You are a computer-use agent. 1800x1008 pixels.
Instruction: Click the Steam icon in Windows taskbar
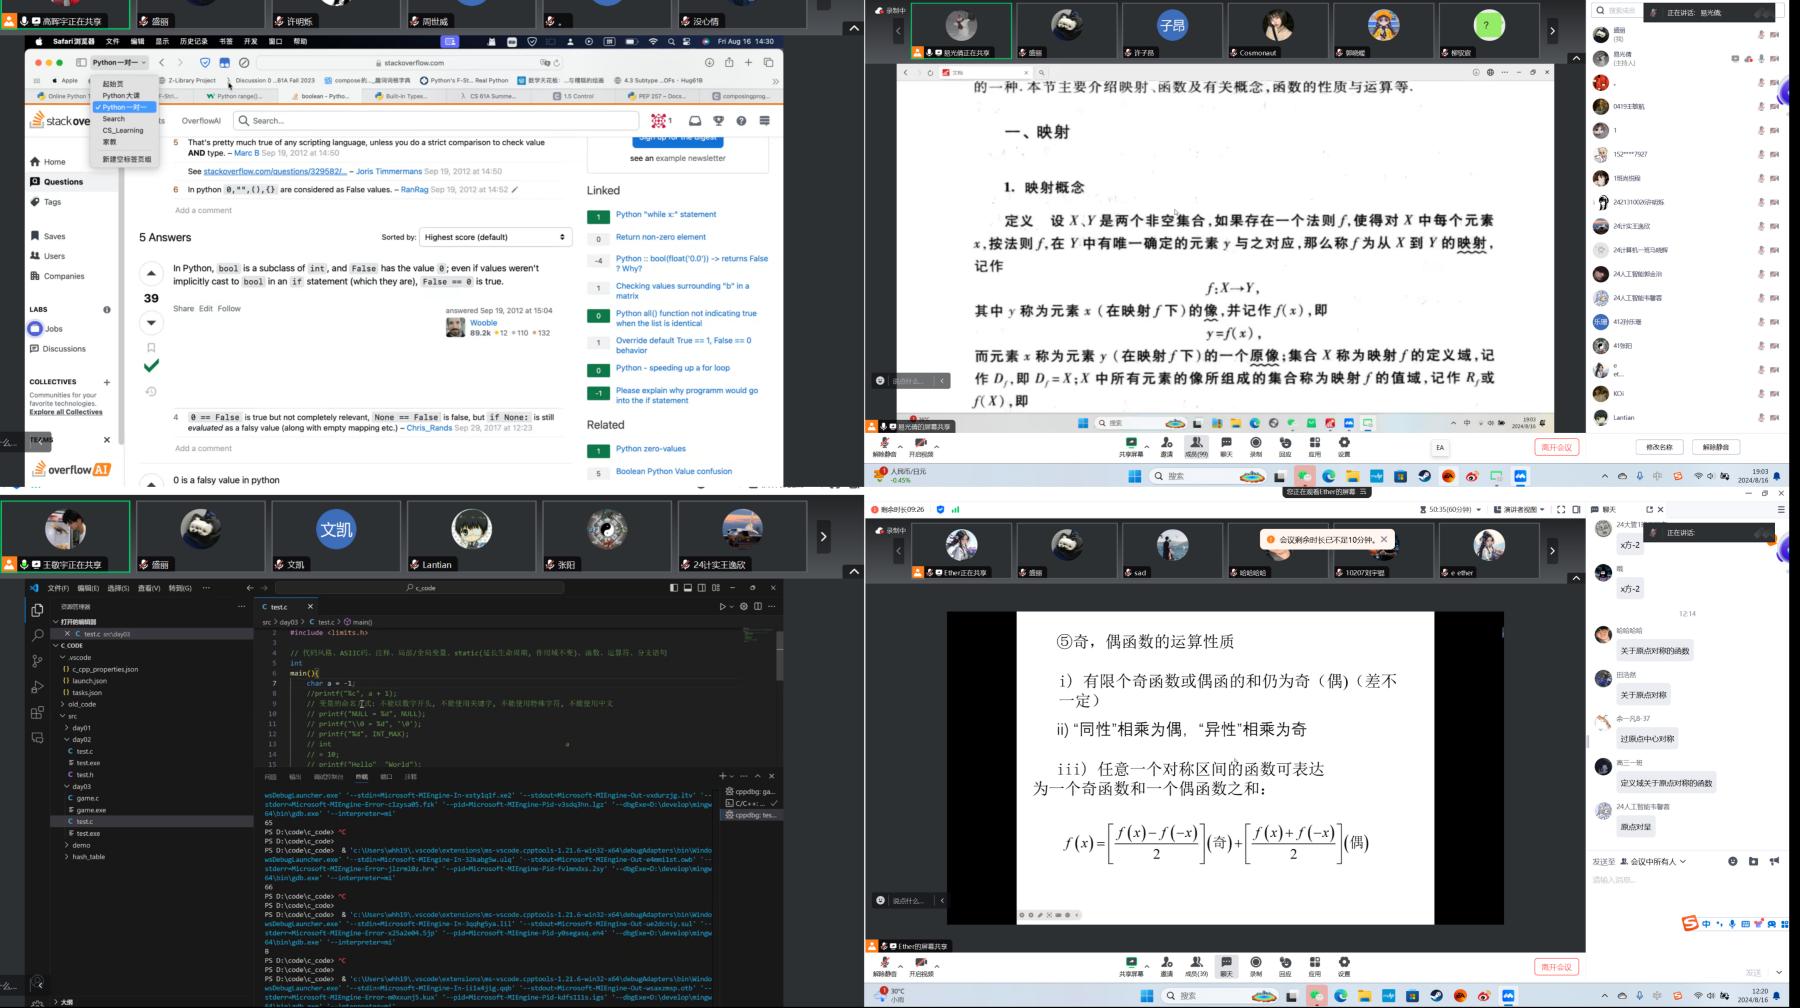(x=1424, y=476)
